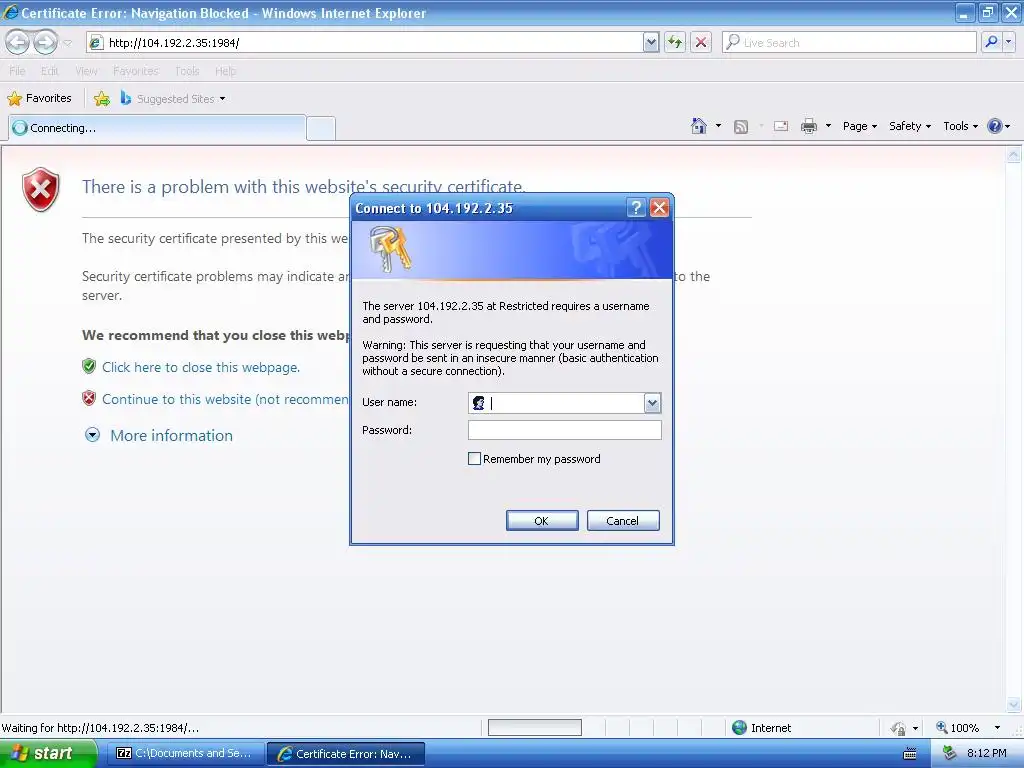
Task: Click the dialog Help question mark button
Action: [x=636, y=208]
